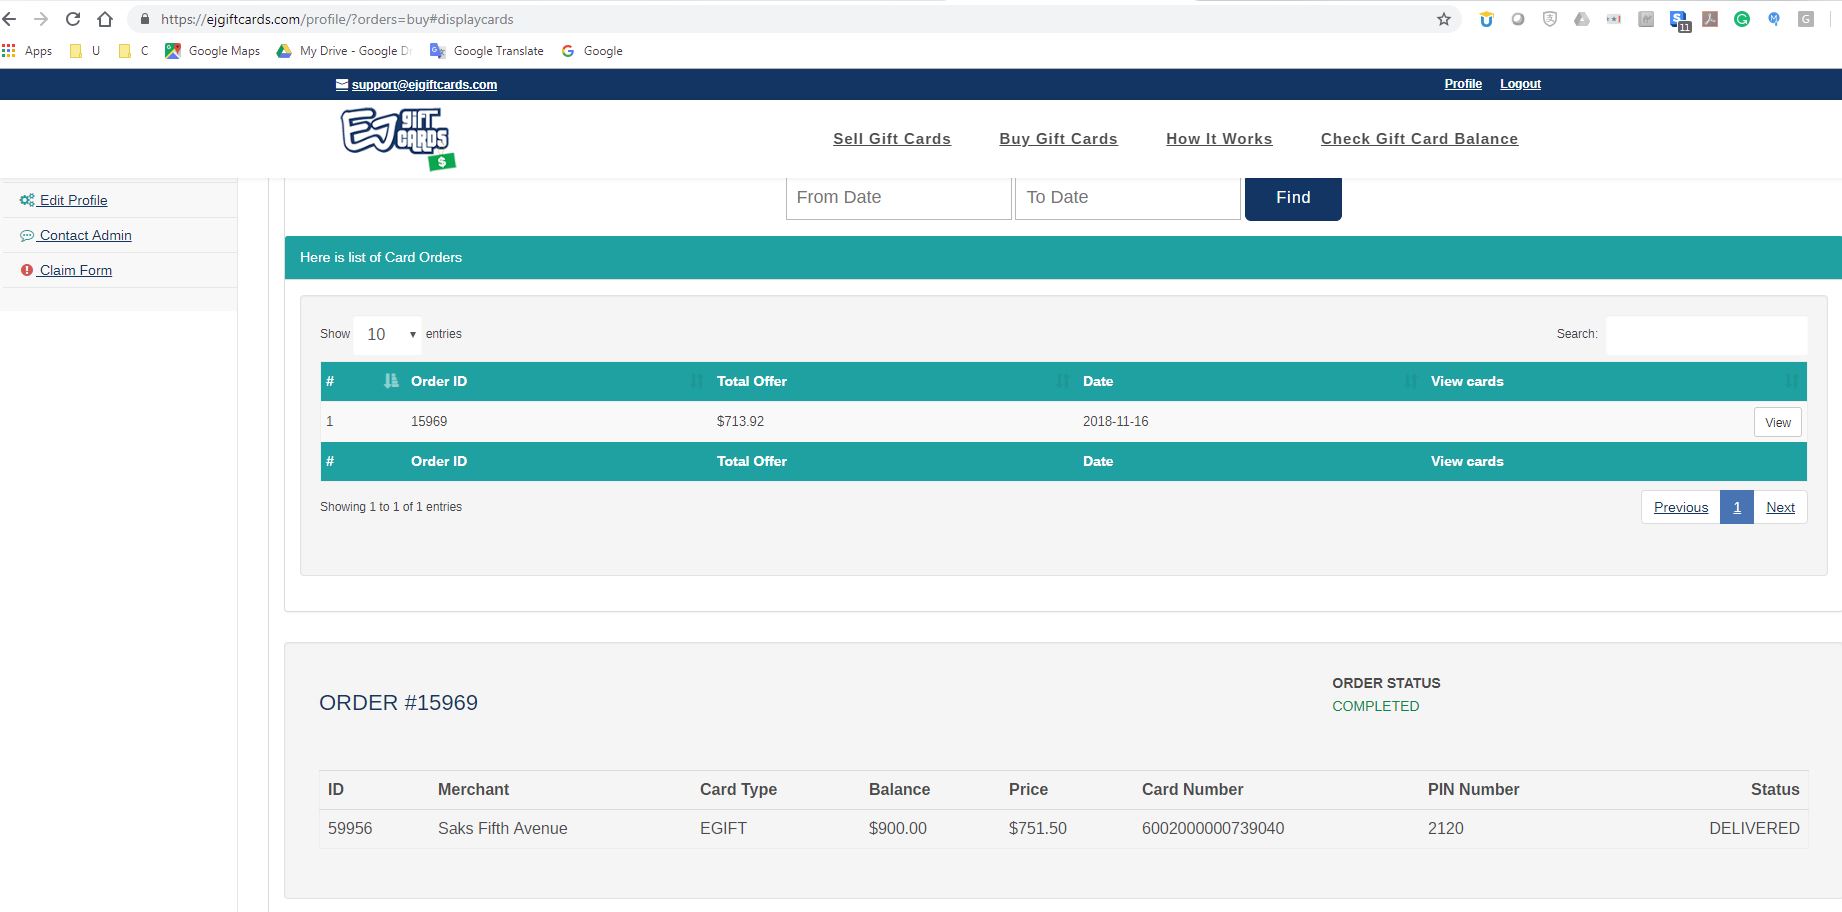
Task: Click the Find button
Action: click(1292, 198)
